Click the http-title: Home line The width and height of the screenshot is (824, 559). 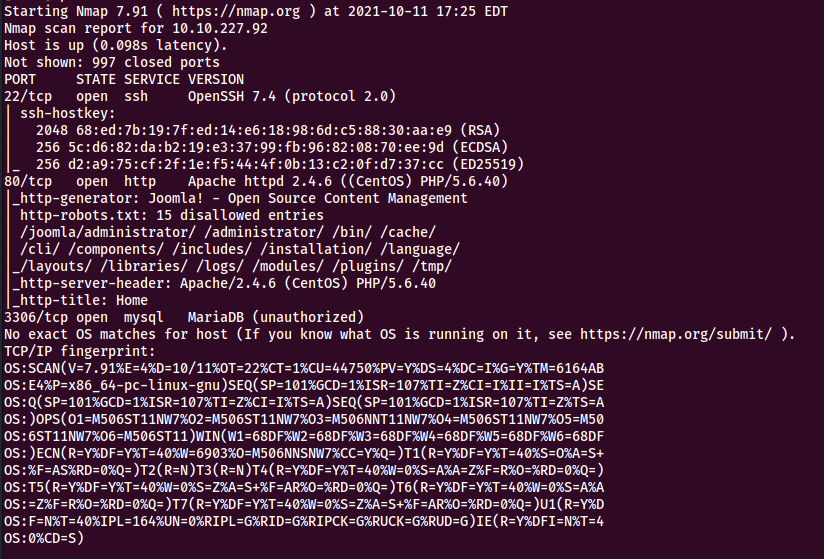click(80, 301)
